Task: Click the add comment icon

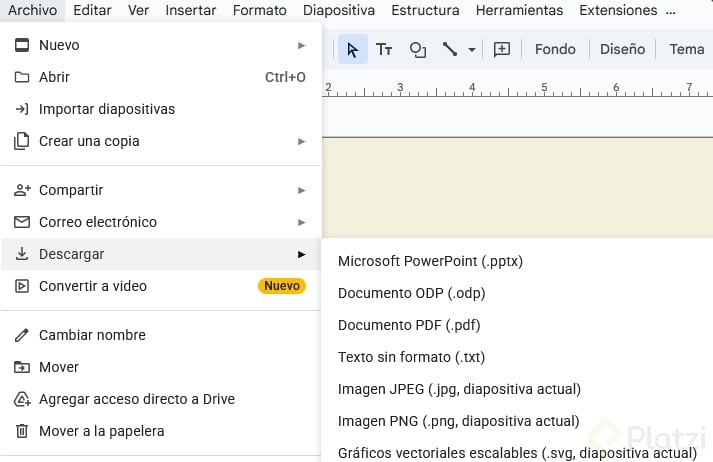Action: pyautogui.click(x=502, y=49)
